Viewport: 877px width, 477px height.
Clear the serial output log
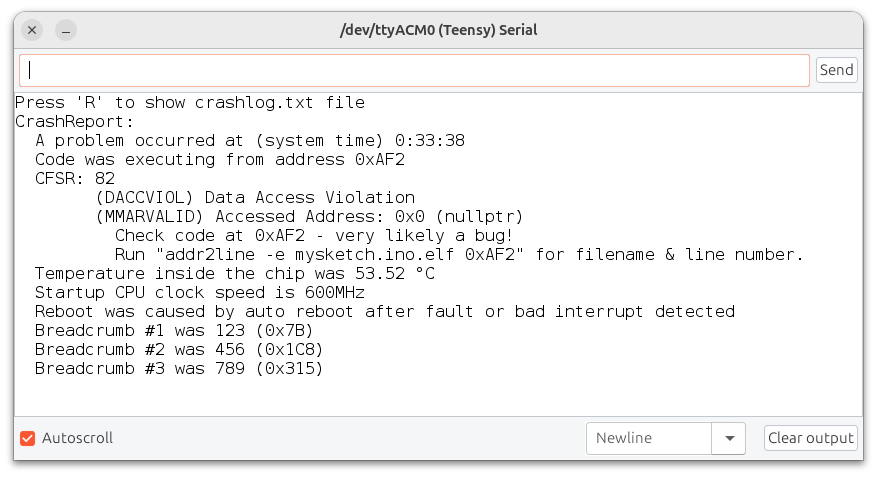[x=810, y=438]
